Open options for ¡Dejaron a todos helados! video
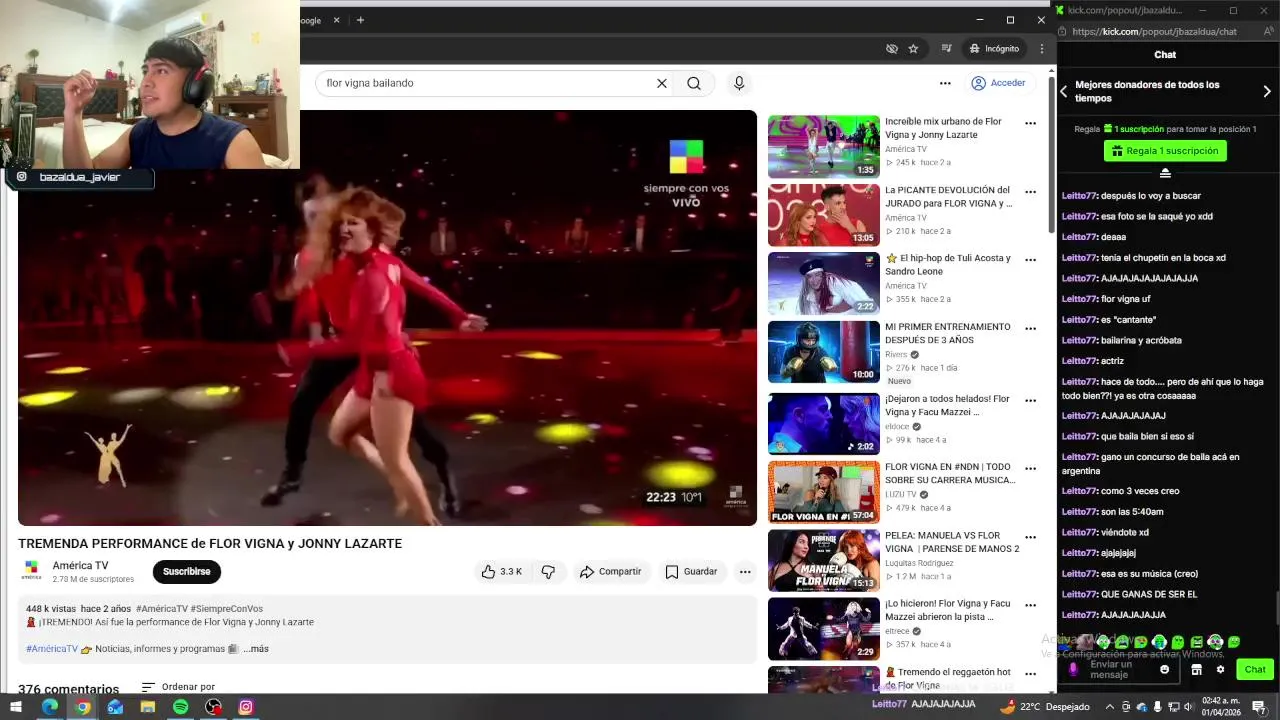The width and height of the screenshot is (1280, 720). coord(1030,401)
